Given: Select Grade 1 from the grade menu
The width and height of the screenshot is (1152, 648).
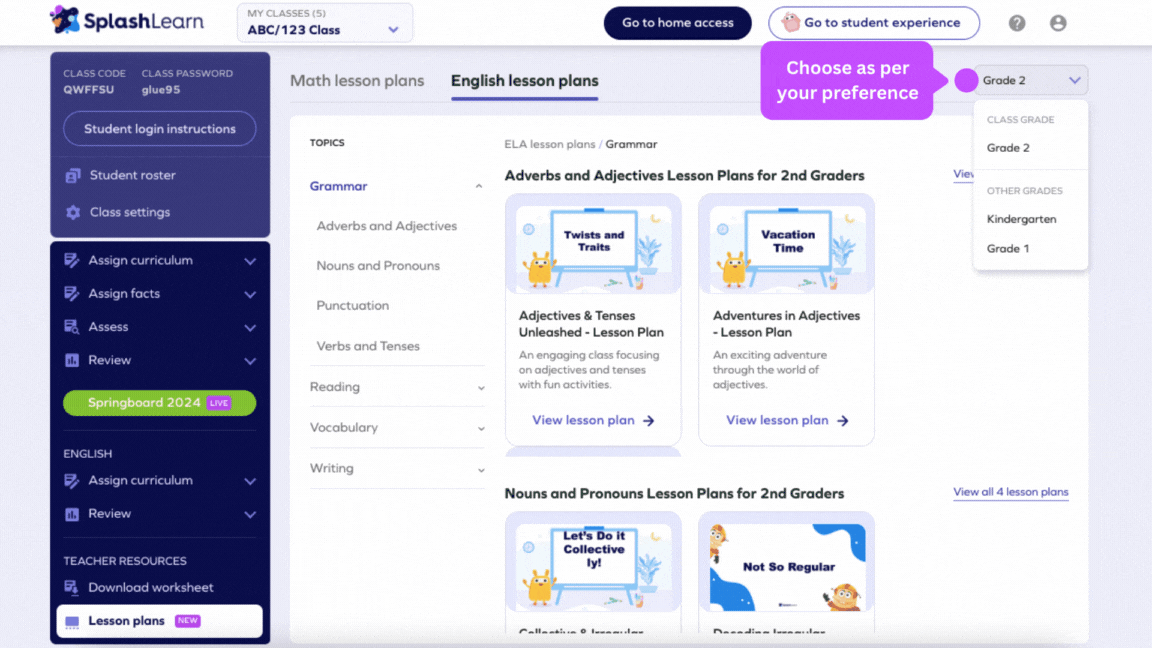Looking at the screenshot, I should (x=1006, y=248).
